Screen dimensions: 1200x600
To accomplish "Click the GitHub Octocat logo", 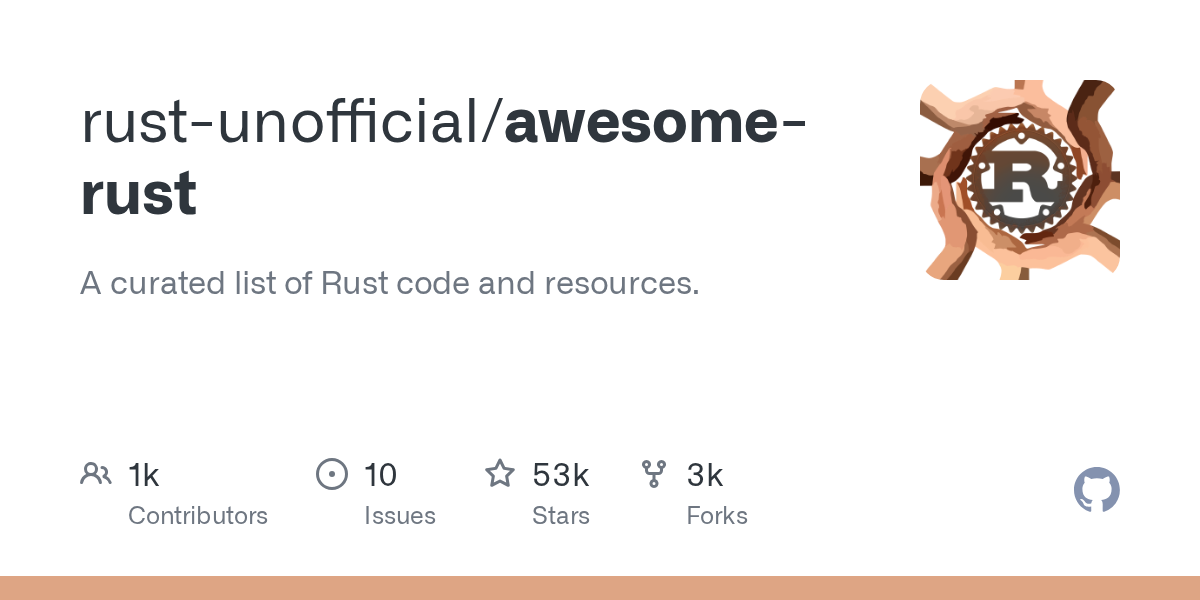I will point(1096,491).
